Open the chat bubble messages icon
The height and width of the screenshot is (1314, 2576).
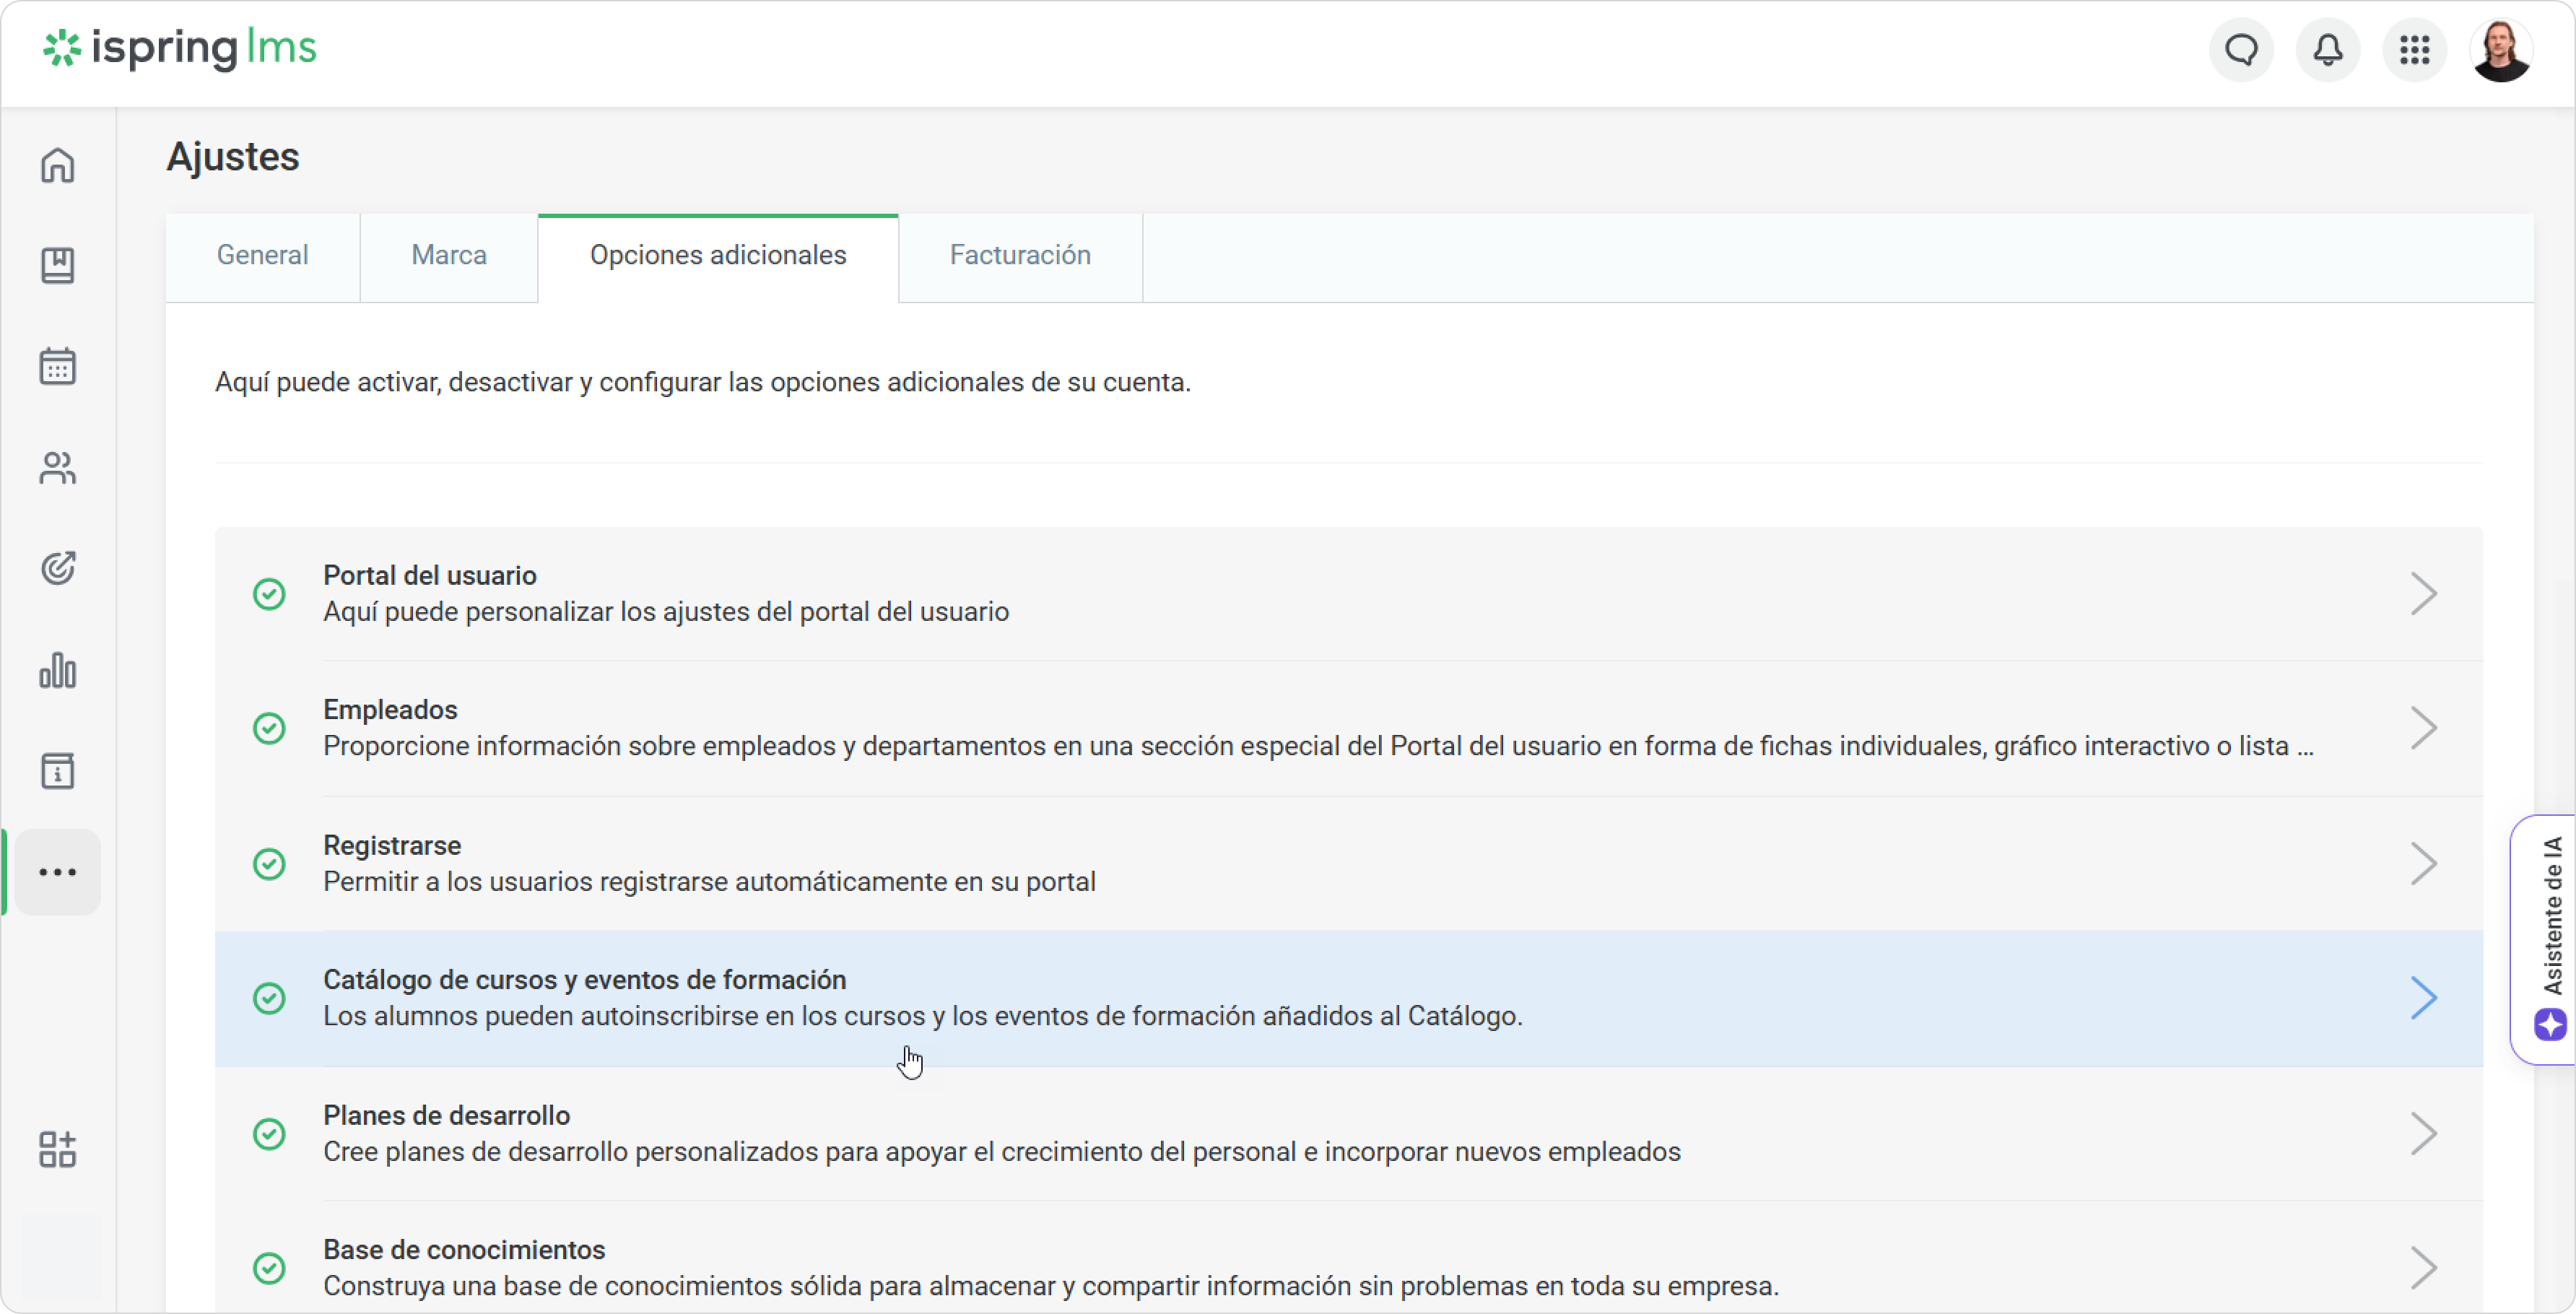click(2241, 50)
